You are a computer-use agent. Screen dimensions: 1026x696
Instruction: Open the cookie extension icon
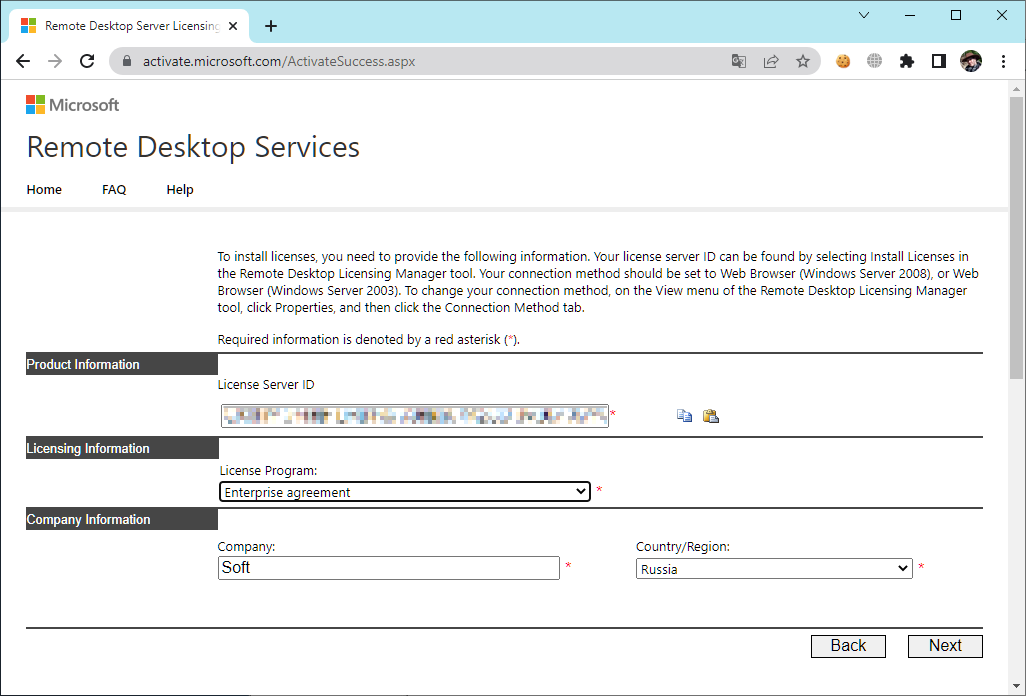click(x=843, y=61)
